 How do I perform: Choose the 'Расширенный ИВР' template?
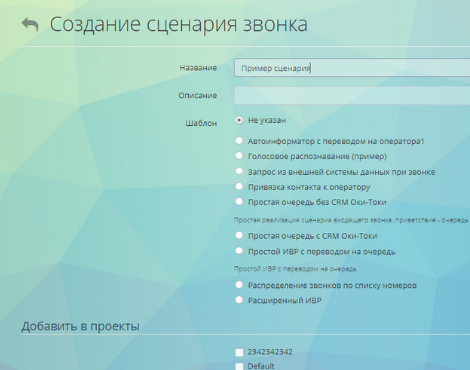(x=239, y=300)
